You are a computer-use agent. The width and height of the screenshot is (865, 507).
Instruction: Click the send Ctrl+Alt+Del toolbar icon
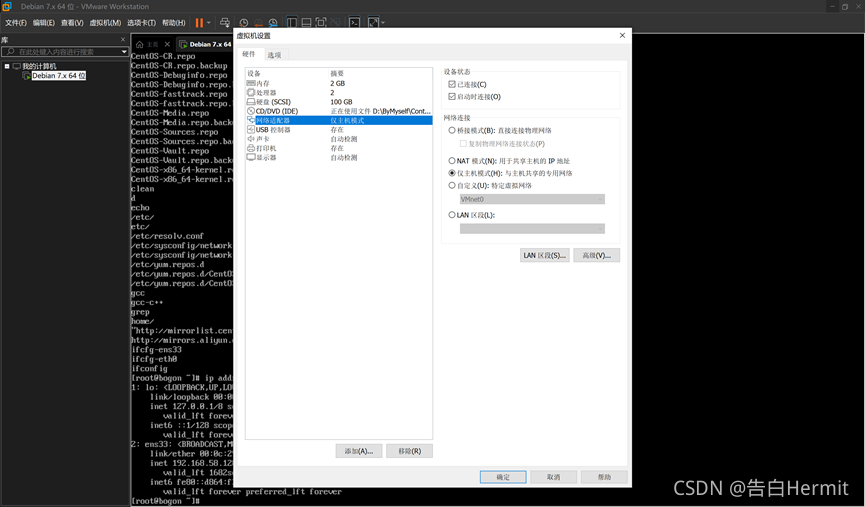225,23
